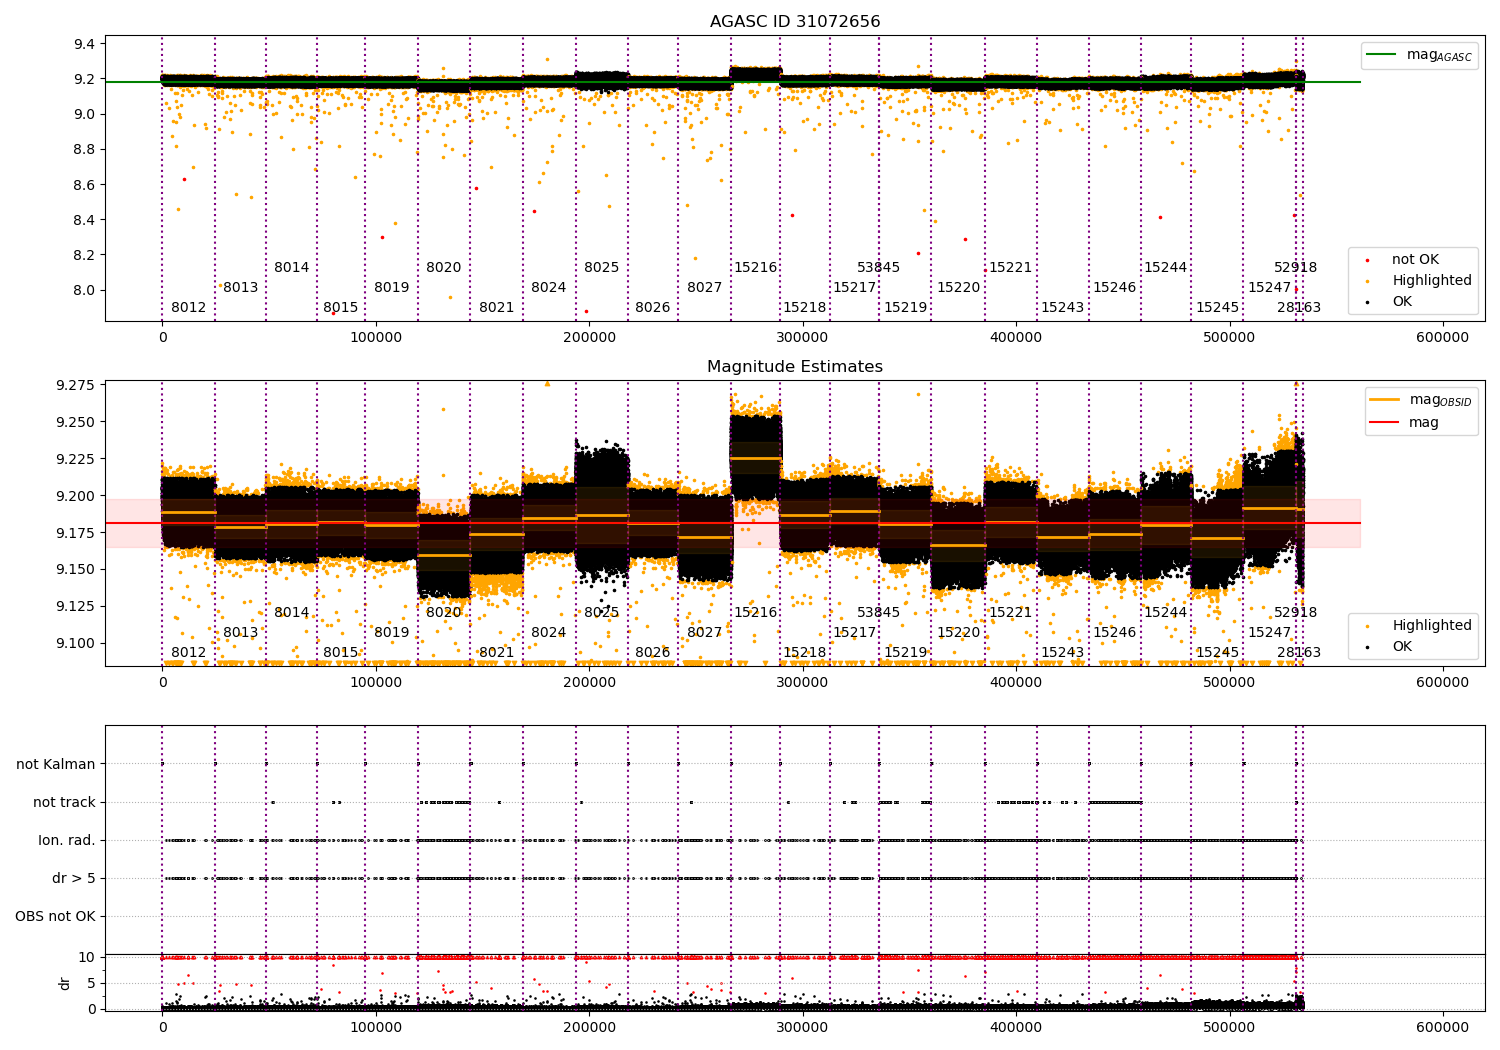Click obsid label 8024 in the Magnitude Estimates plot
This screenshot has height=1050, width=1500.
tap(549, 633)
